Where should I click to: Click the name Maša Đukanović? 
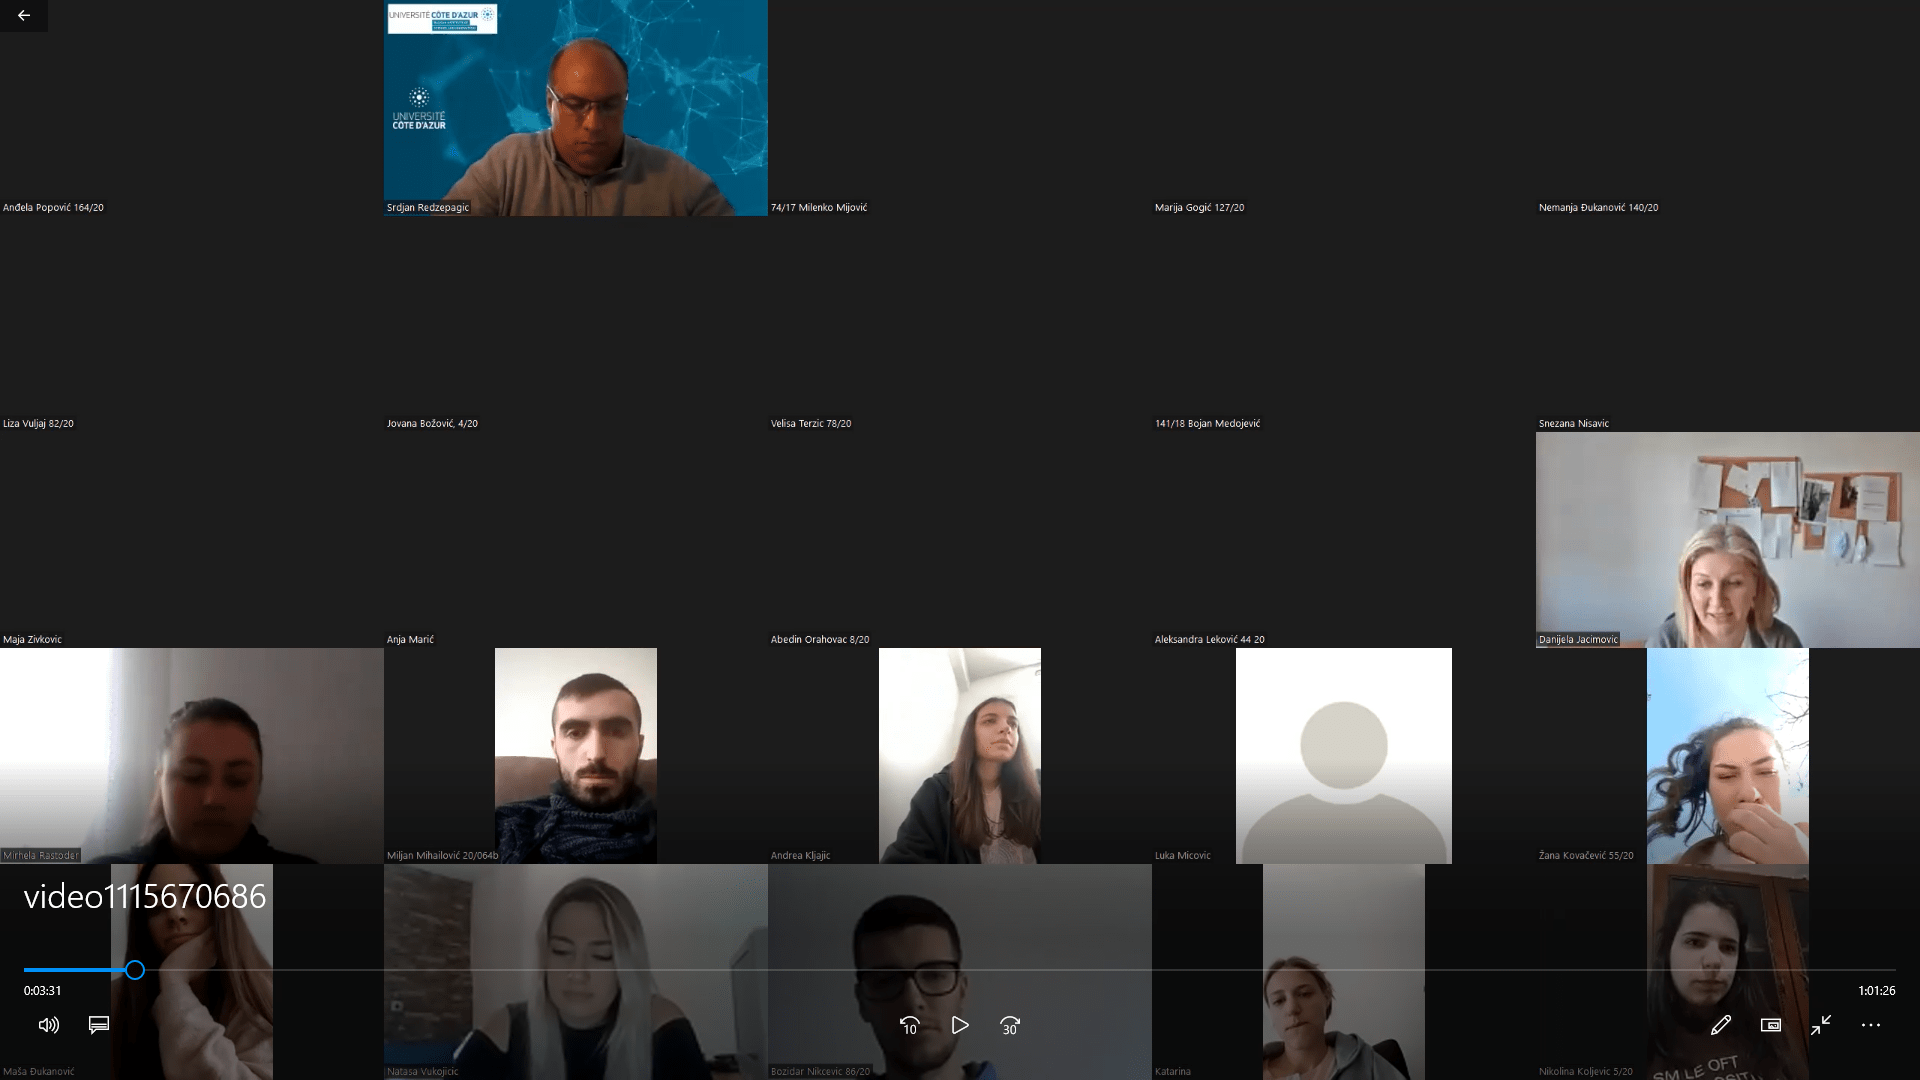38,1072
